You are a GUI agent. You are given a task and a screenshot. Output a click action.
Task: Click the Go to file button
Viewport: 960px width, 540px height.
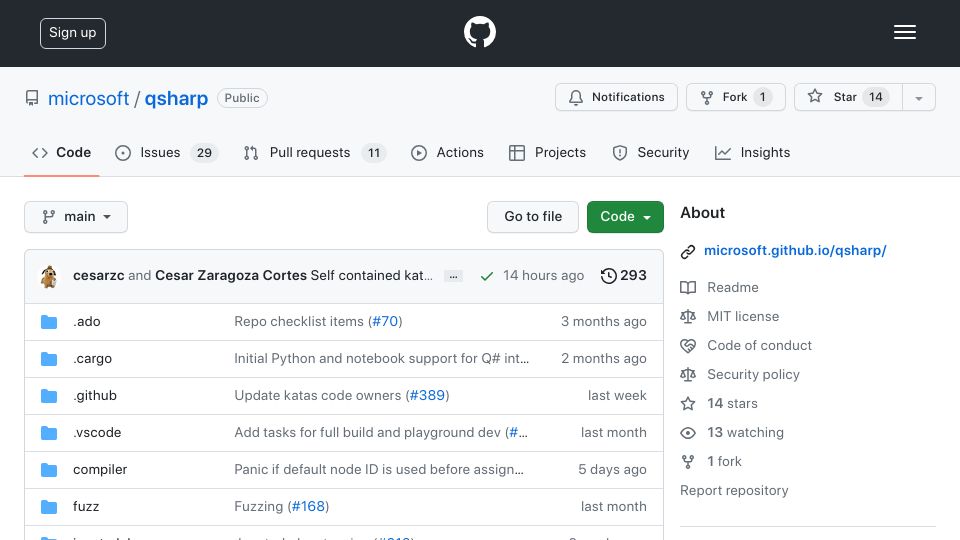click(533, 217)
